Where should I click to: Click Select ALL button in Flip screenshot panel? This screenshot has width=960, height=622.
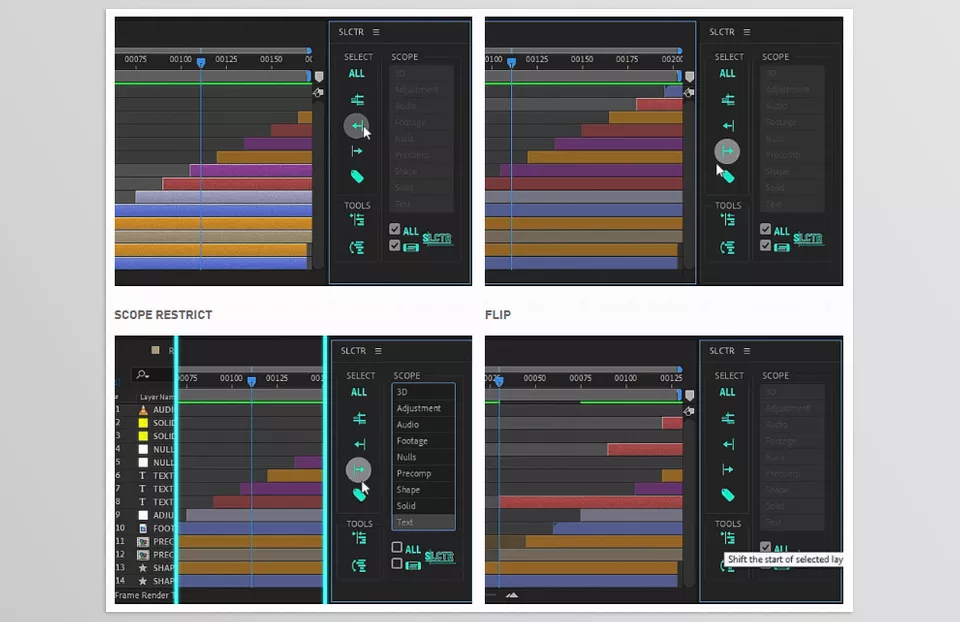coord(727,392)
